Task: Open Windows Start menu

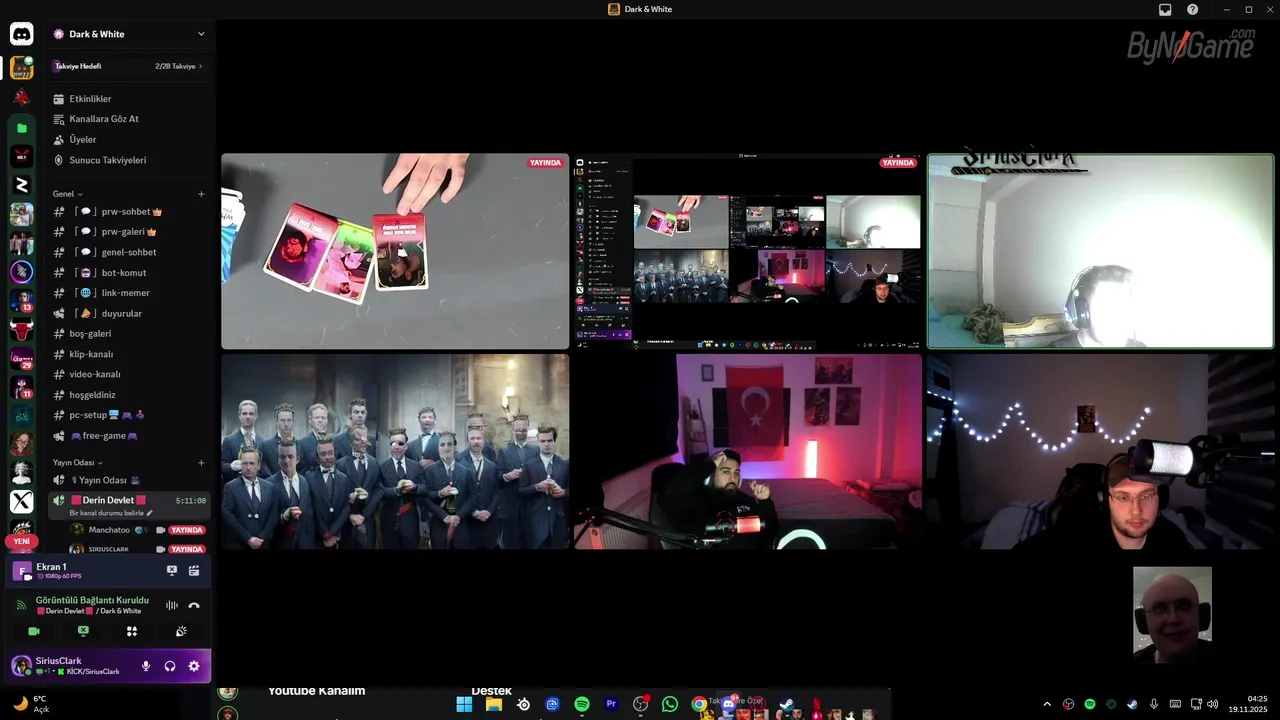Action: click(x=464, y=704)
